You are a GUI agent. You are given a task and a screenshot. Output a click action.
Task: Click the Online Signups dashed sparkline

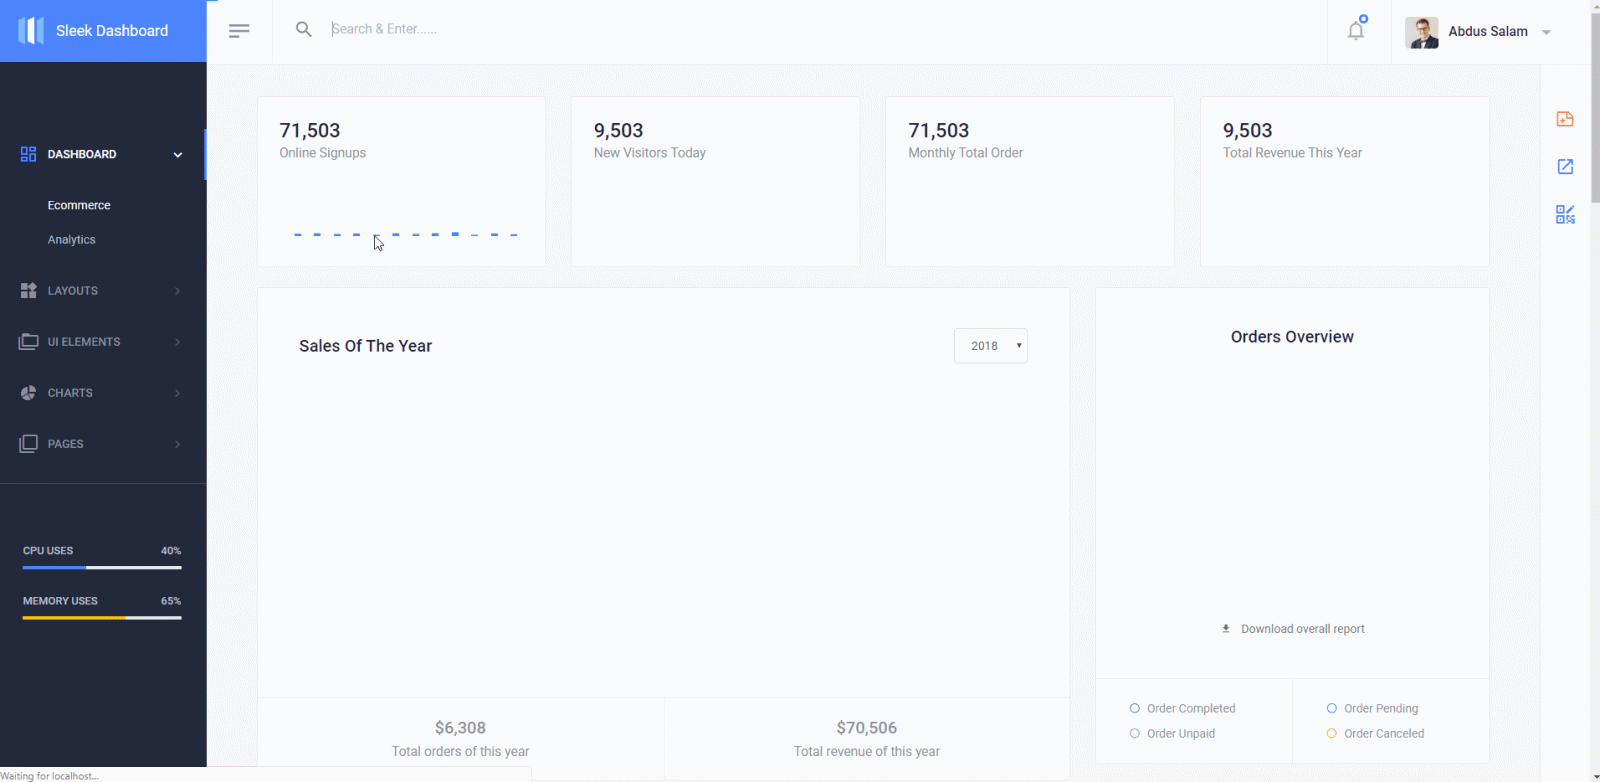coord(406,234)
